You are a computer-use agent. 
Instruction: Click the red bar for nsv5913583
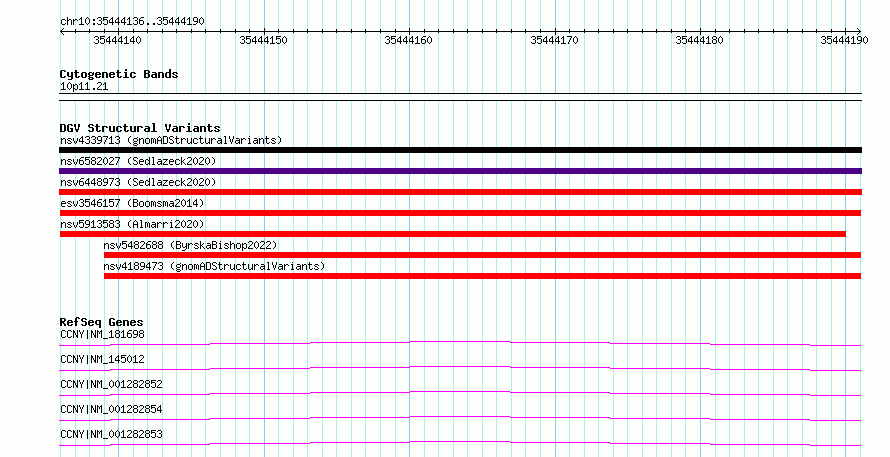[452, 234]
